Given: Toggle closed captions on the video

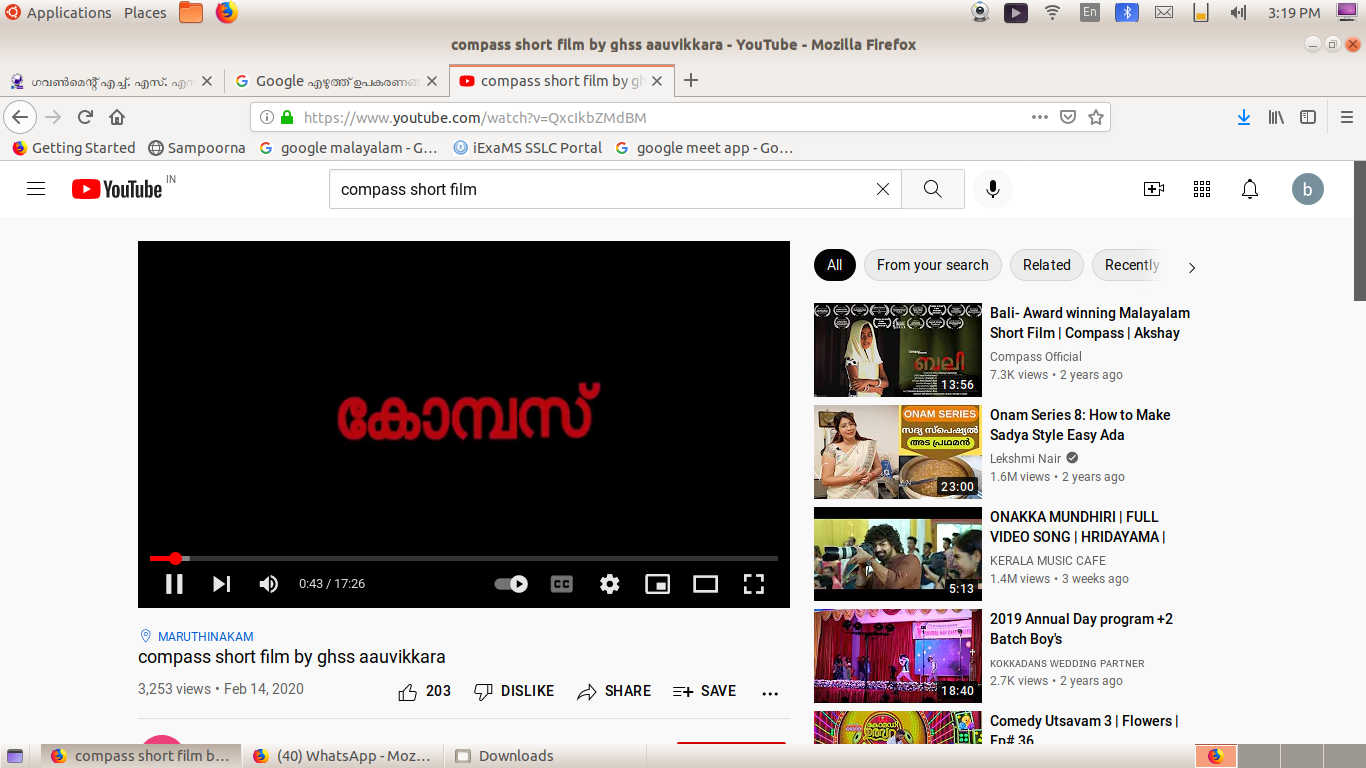Looking at the screenshot, I should click(562, 584).
